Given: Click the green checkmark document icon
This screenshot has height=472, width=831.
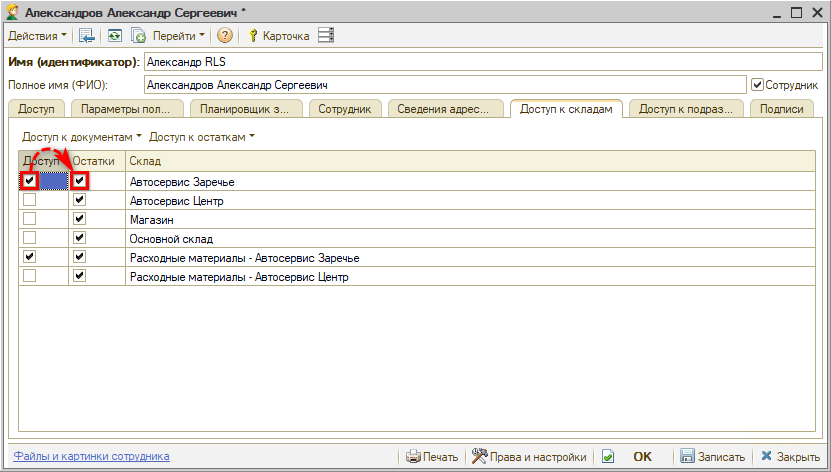Looking at the screenshot, I should 607,457.
